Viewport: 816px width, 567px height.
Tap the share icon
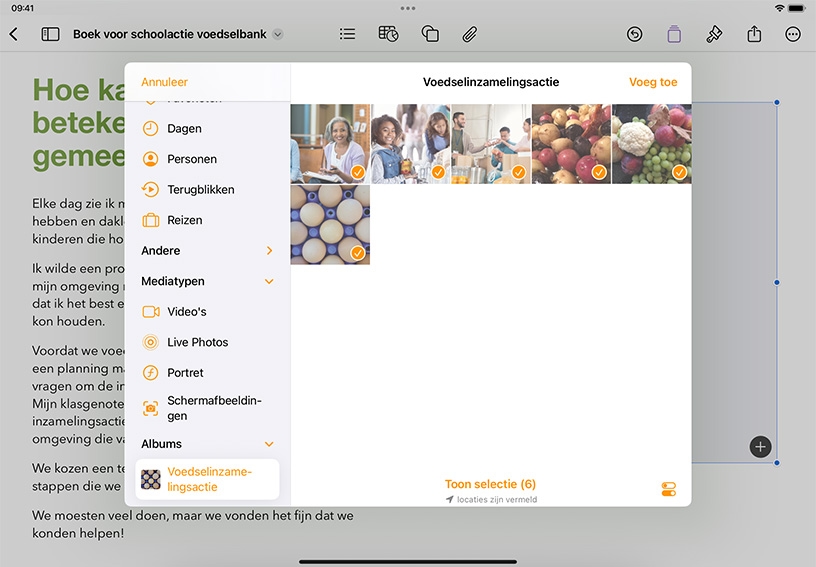coord(754,34)
